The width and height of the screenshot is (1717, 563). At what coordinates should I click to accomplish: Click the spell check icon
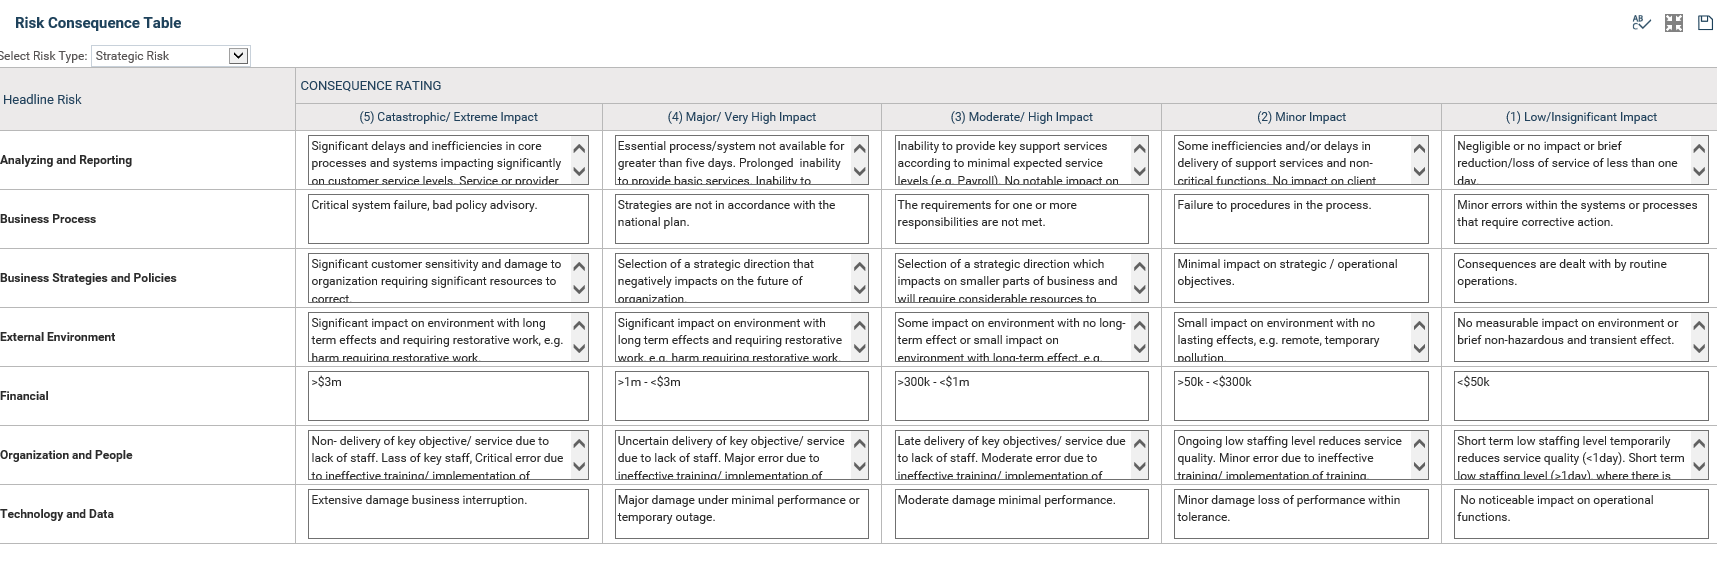pyautogui.click(x=1640, y=23)
